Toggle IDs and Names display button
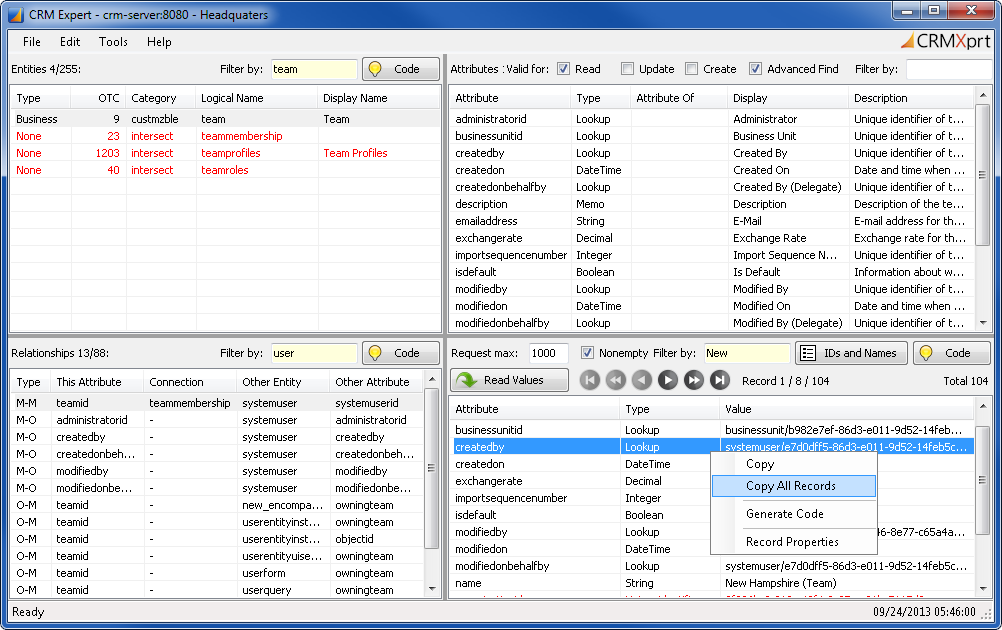This screenshot has width=1002, height=630. (x=851, y=353)
